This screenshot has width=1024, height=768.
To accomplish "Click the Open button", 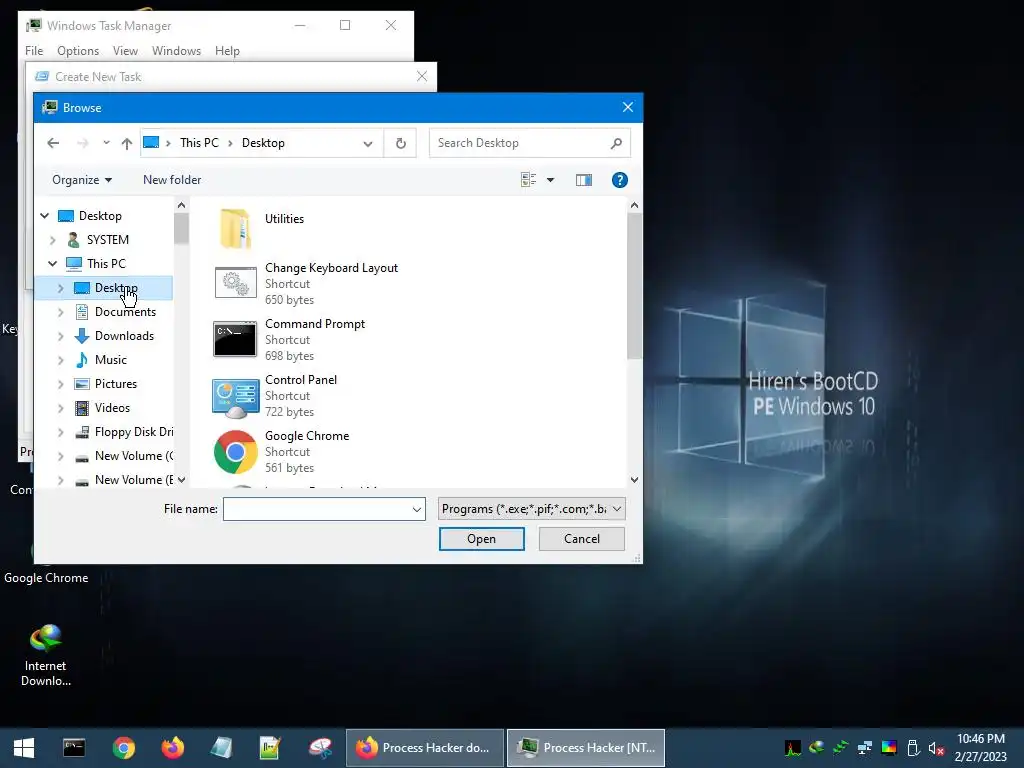I will 481,539.
